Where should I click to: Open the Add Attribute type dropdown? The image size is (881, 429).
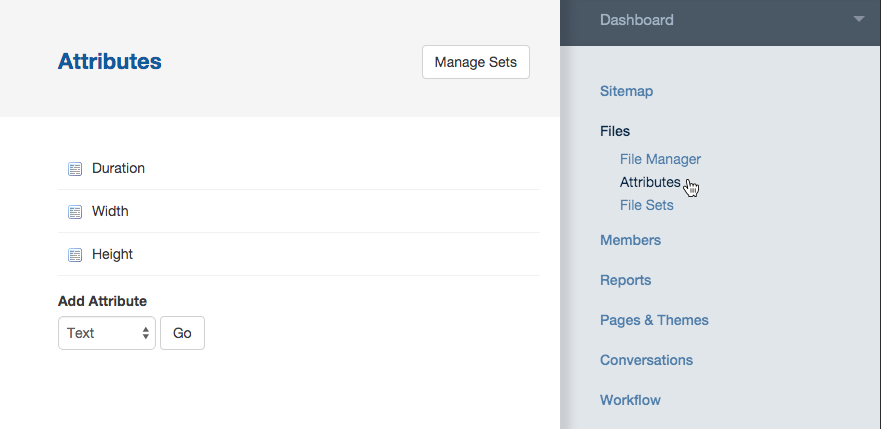click(107, 333)
